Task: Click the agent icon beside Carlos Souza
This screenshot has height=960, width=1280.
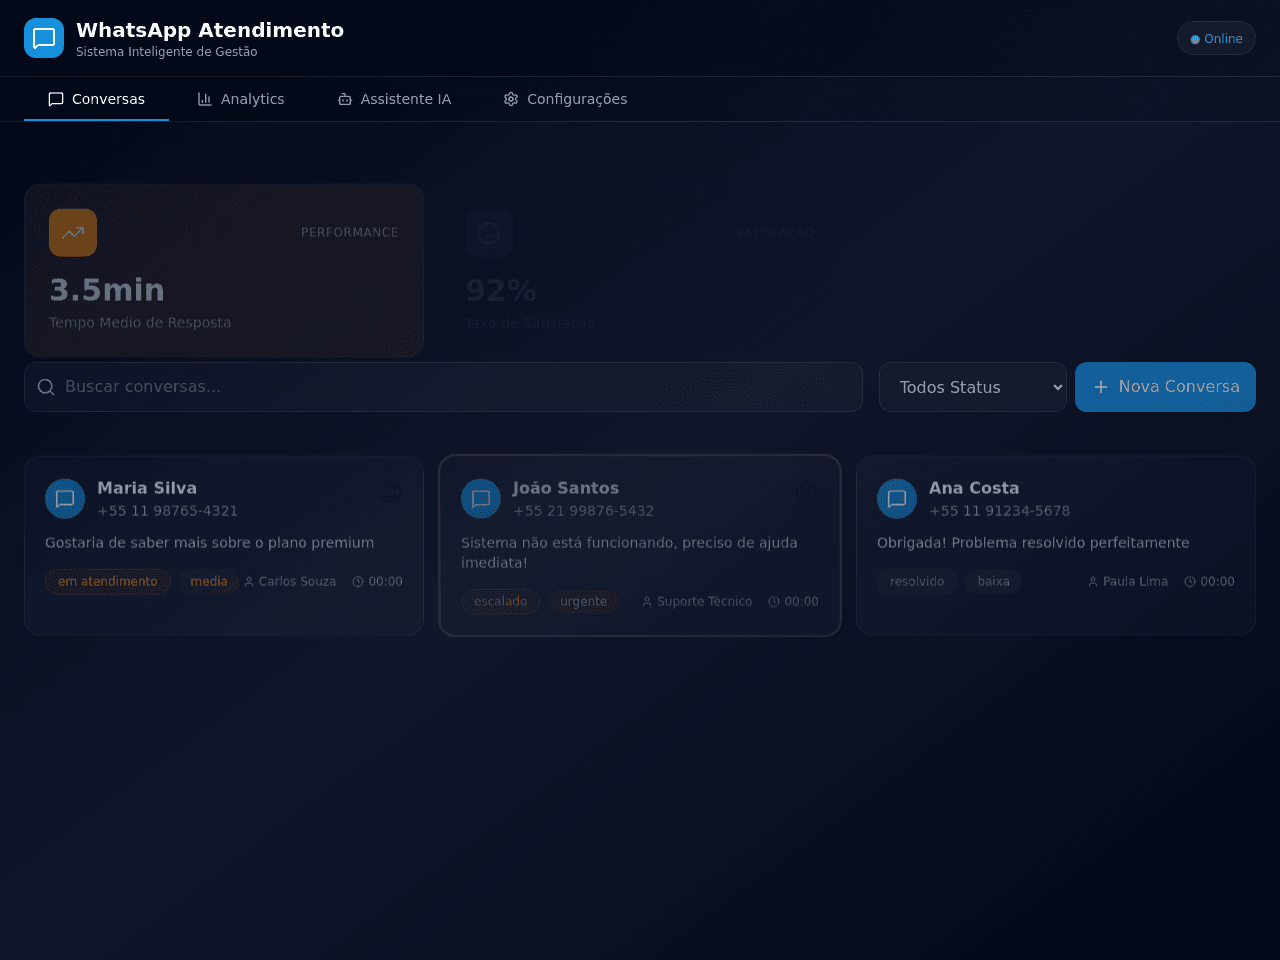Action: pos(249,582)
